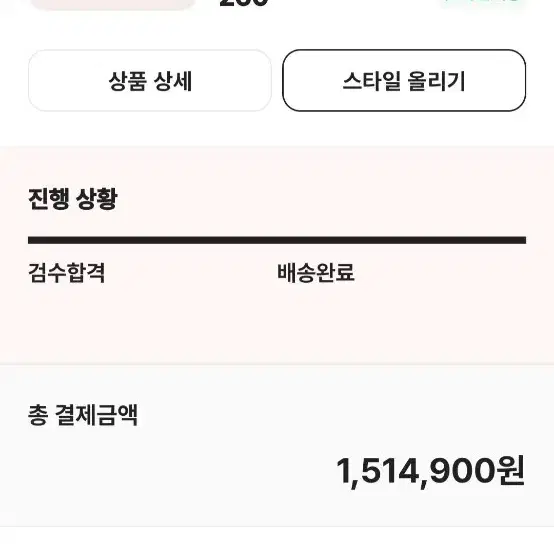Image resolution: width=554 pixels, height=554 pixels.
Task: Click the black progress status bar
Action: click(x=277, y=240)
